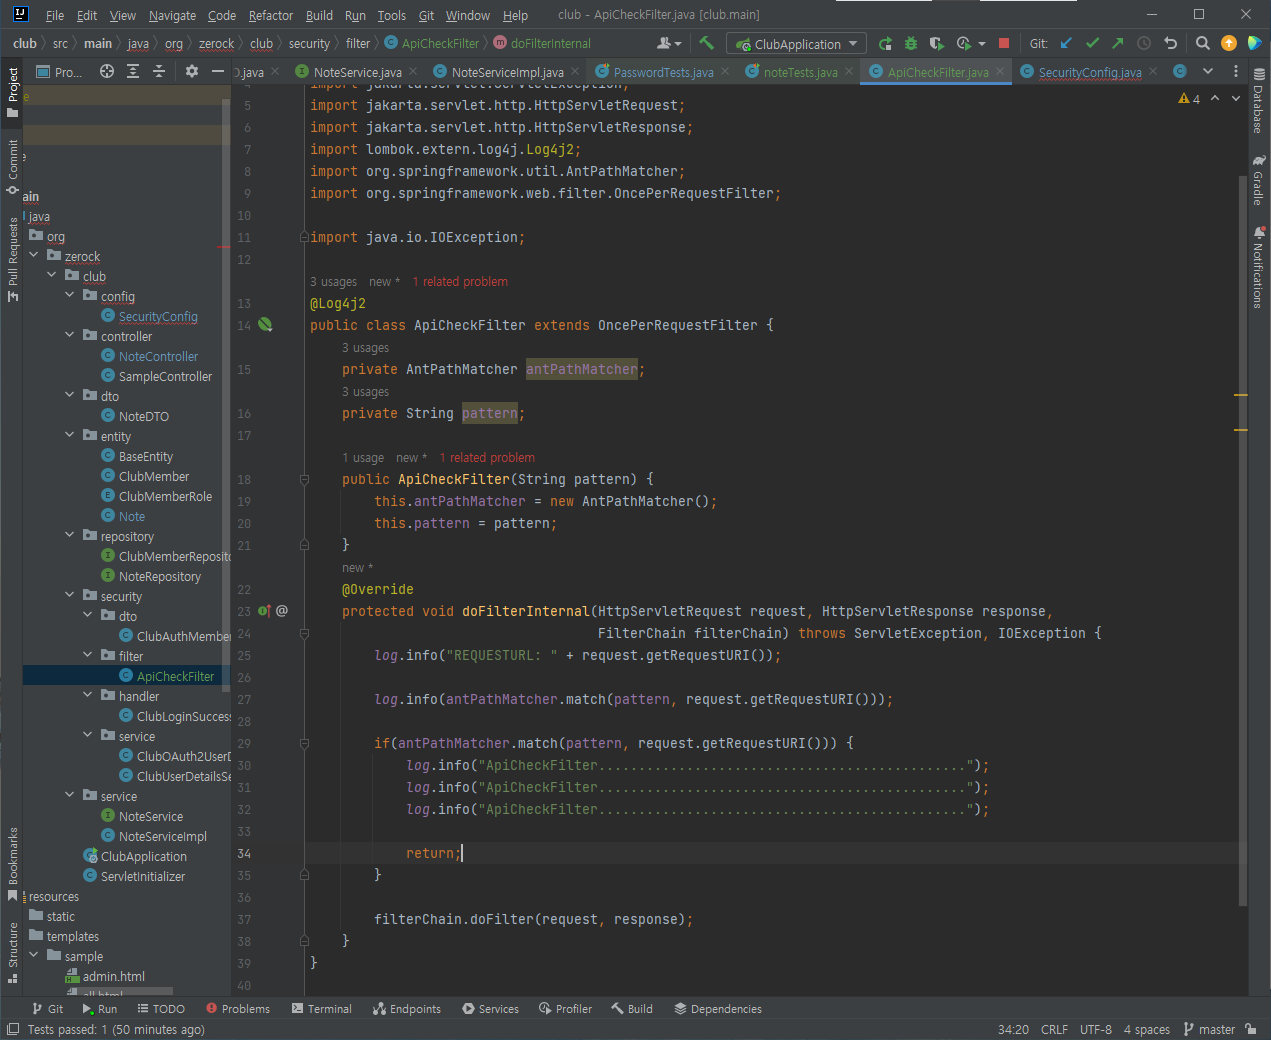Screen dimensions: 1271x1040
Task: Open the IDE updates orange icon
Action: click(1229, 43)
